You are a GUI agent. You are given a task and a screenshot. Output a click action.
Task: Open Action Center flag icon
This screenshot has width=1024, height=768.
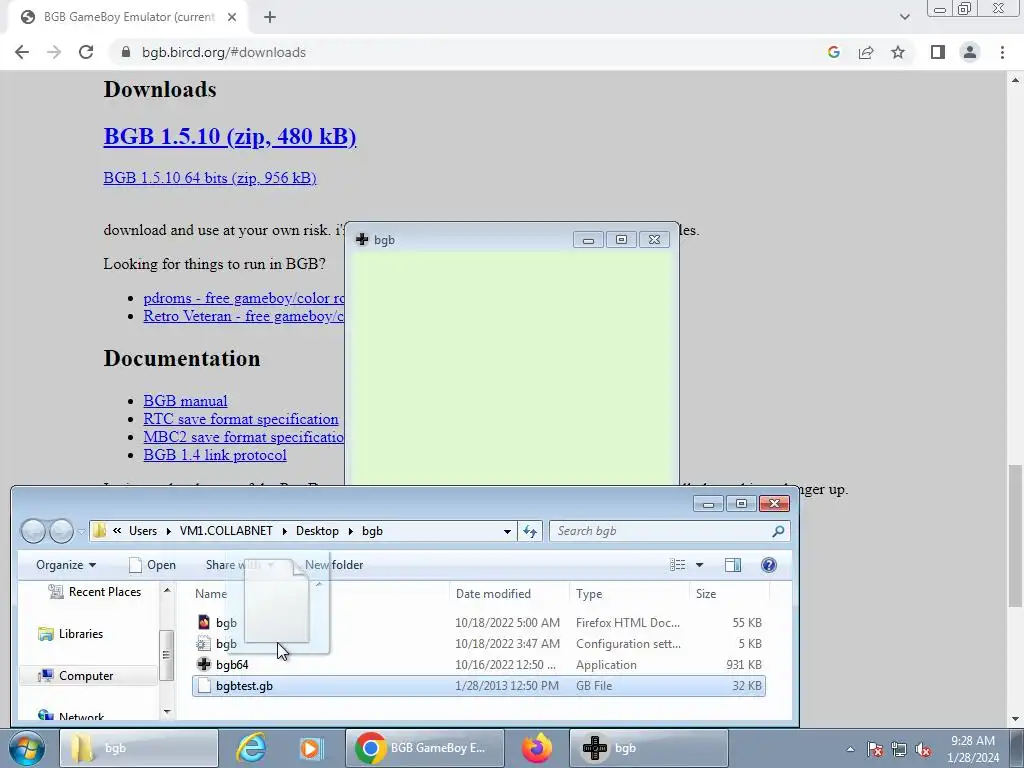point(875,749)
